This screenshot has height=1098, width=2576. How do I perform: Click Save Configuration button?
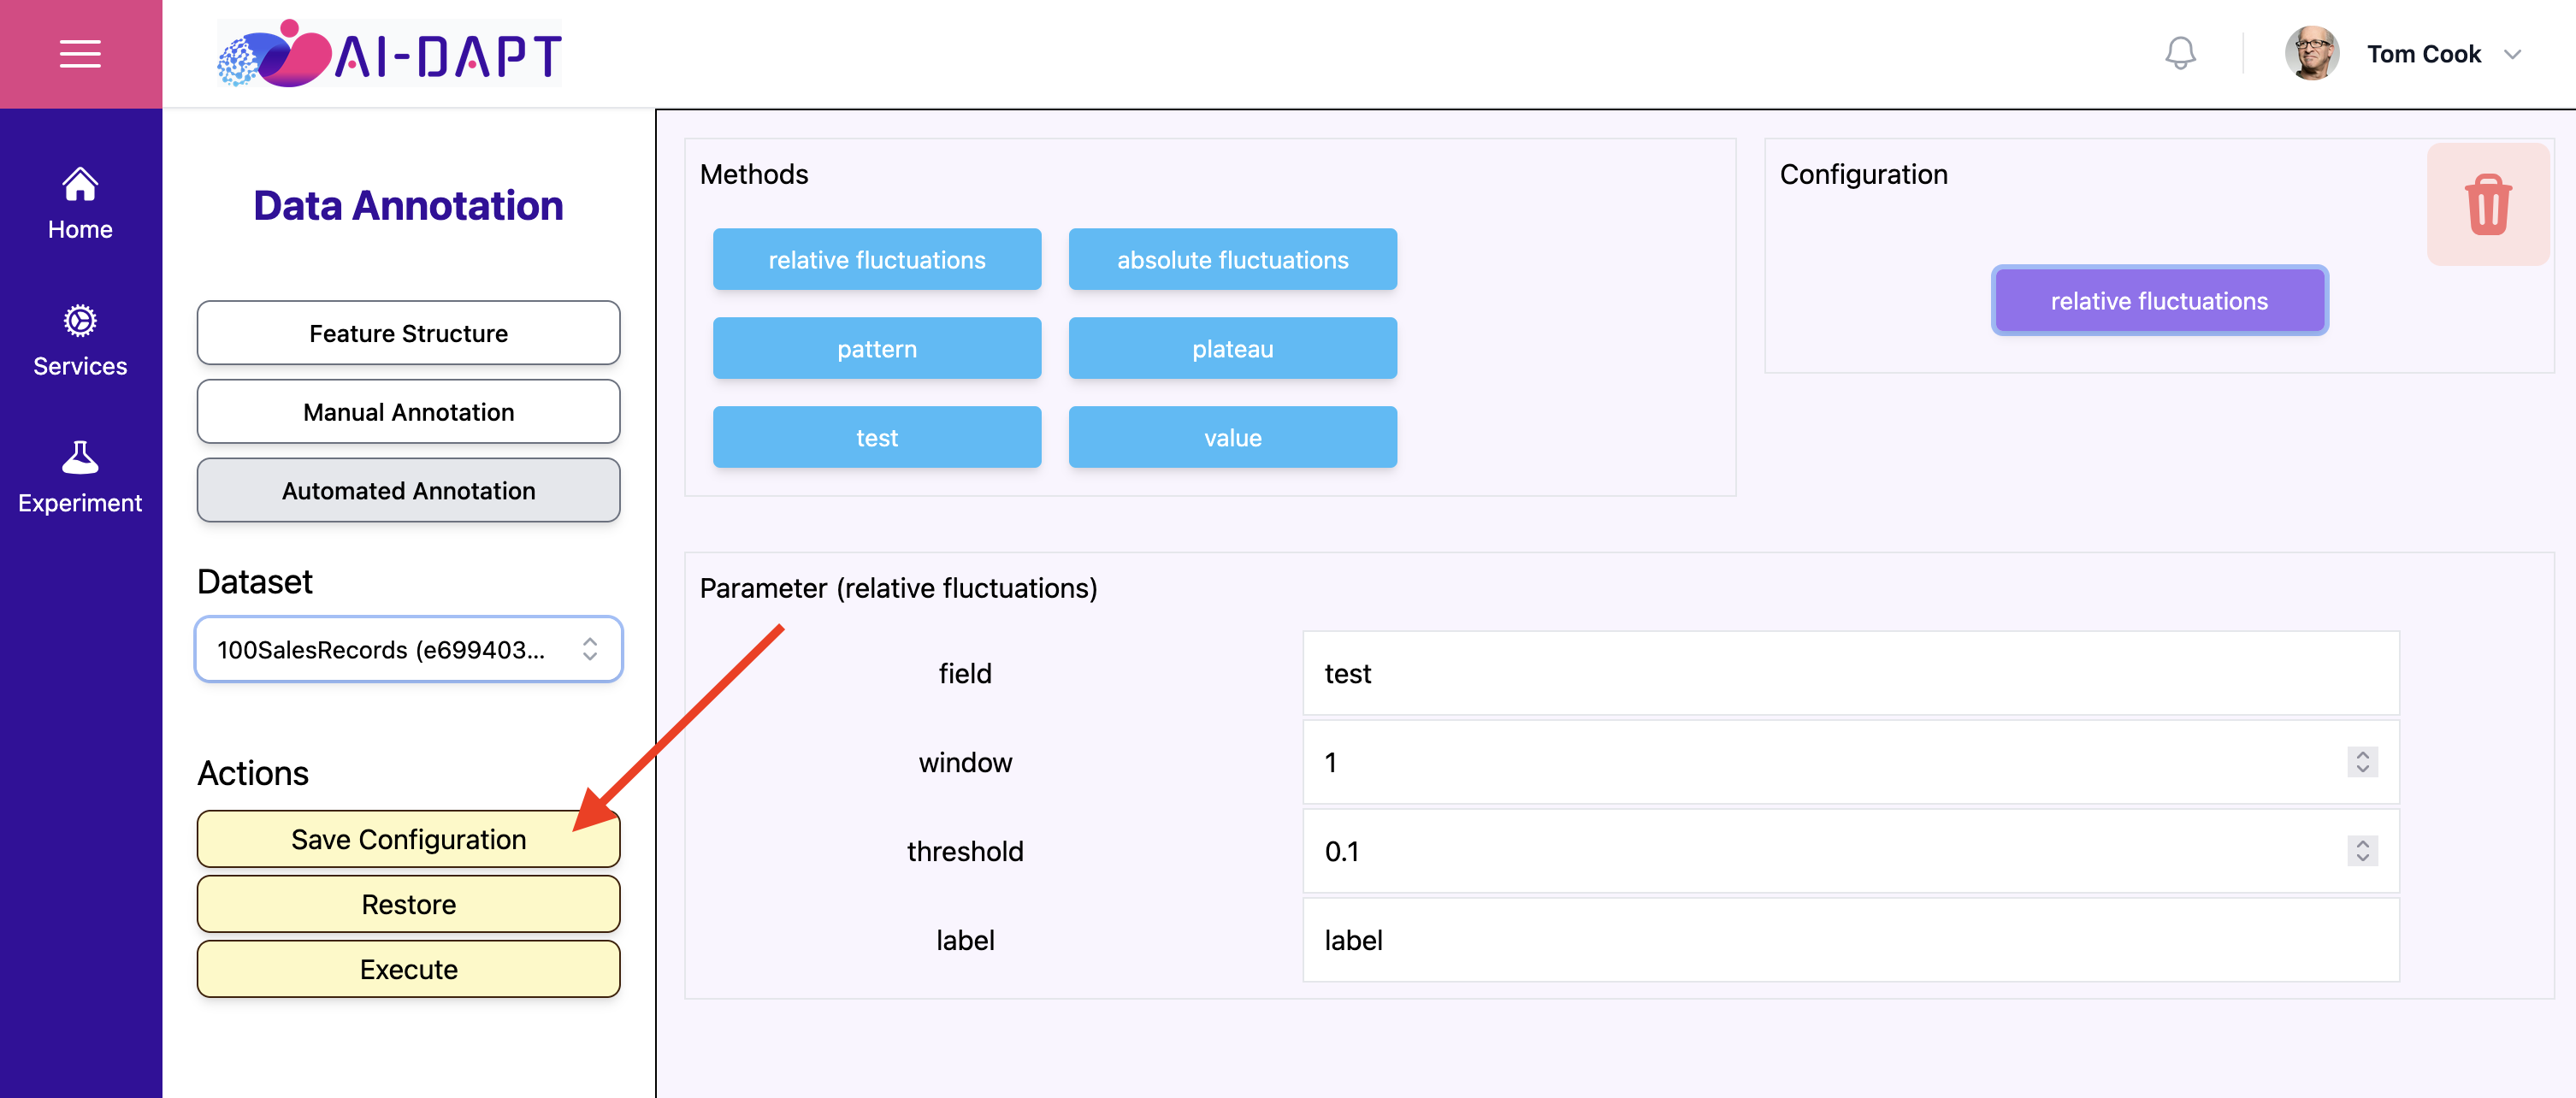pos(408,839)
